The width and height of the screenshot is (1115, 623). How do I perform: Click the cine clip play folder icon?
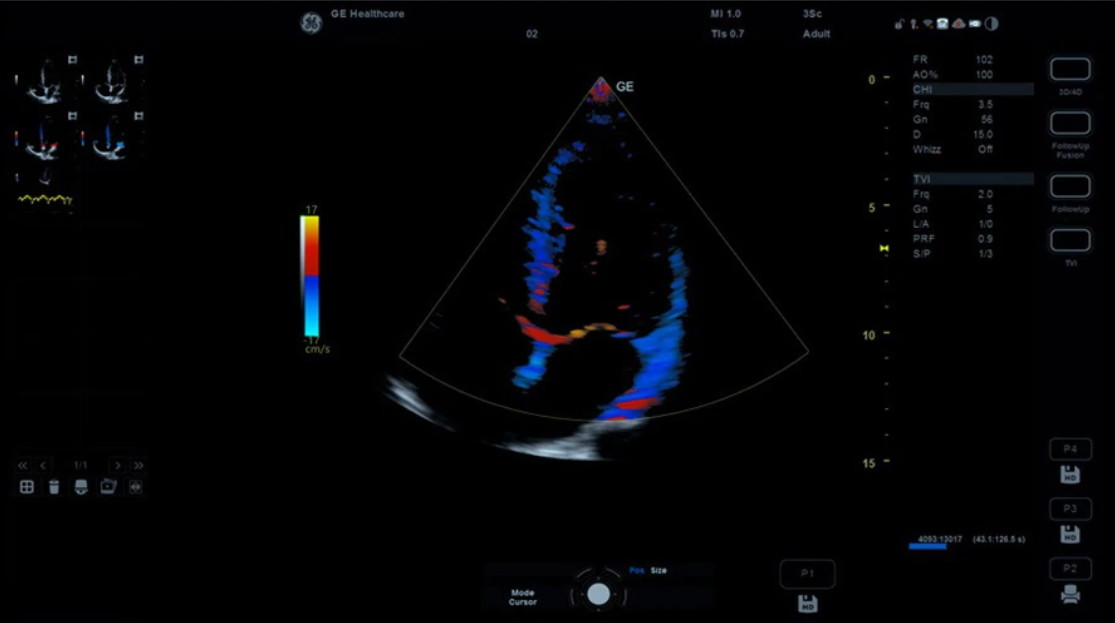point(108,487)
